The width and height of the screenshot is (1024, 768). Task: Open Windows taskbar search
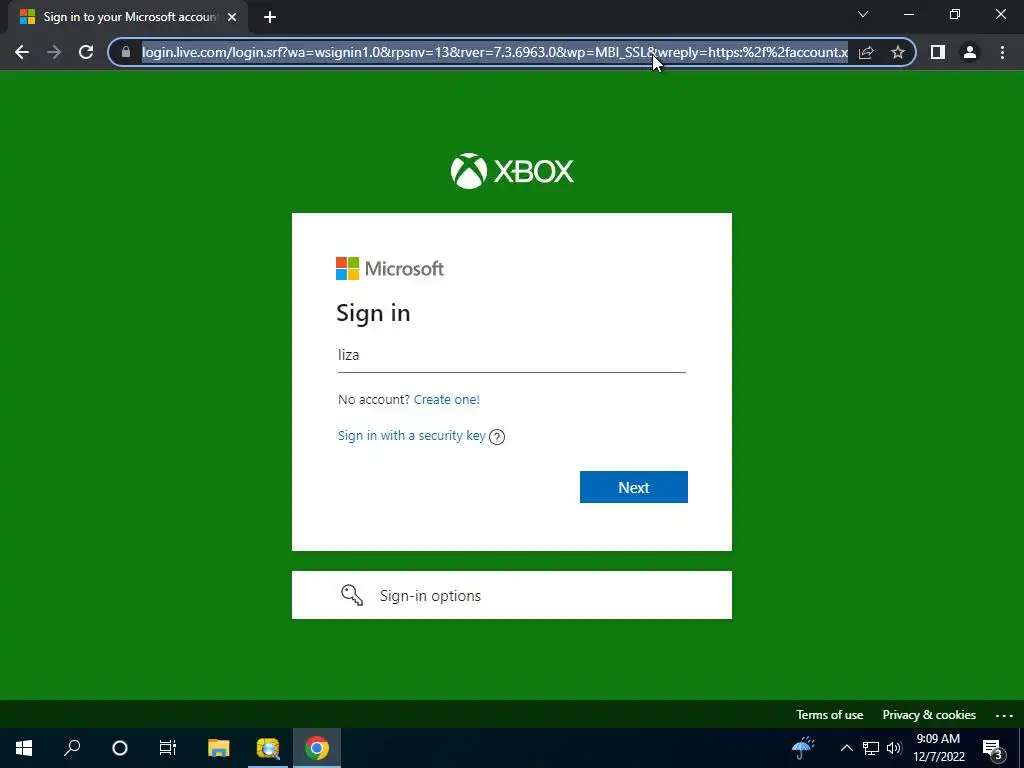[x=72, y=748]
